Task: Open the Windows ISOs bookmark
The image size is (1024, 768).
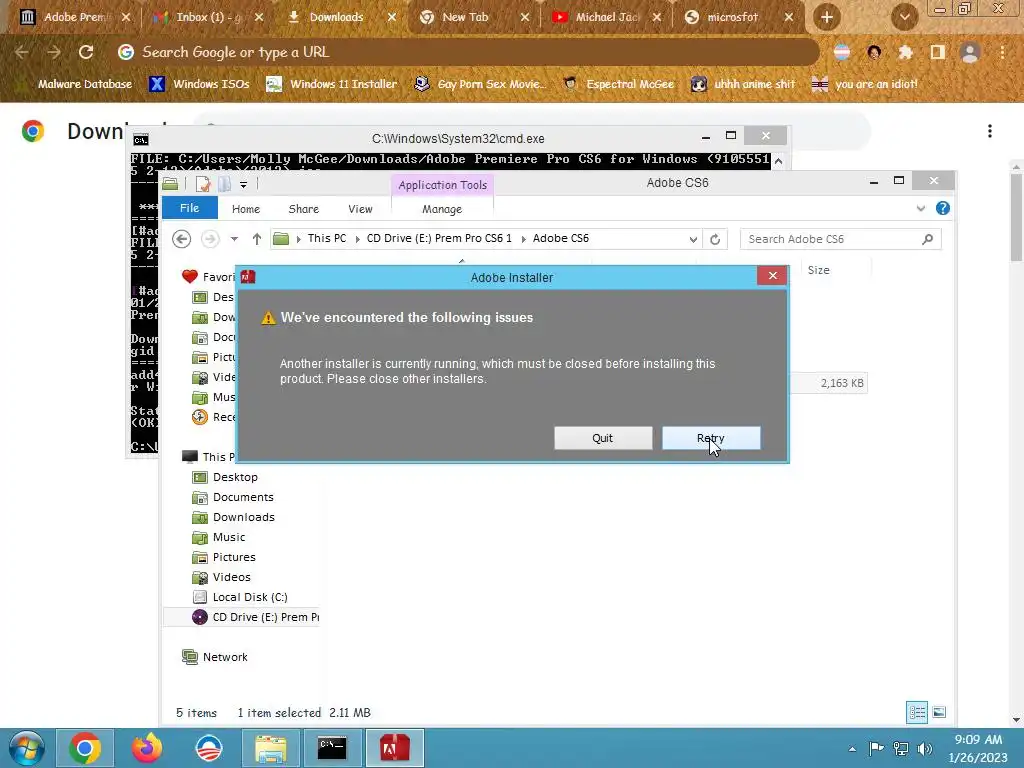Action: pyautogui.click(x=199, y=84)
